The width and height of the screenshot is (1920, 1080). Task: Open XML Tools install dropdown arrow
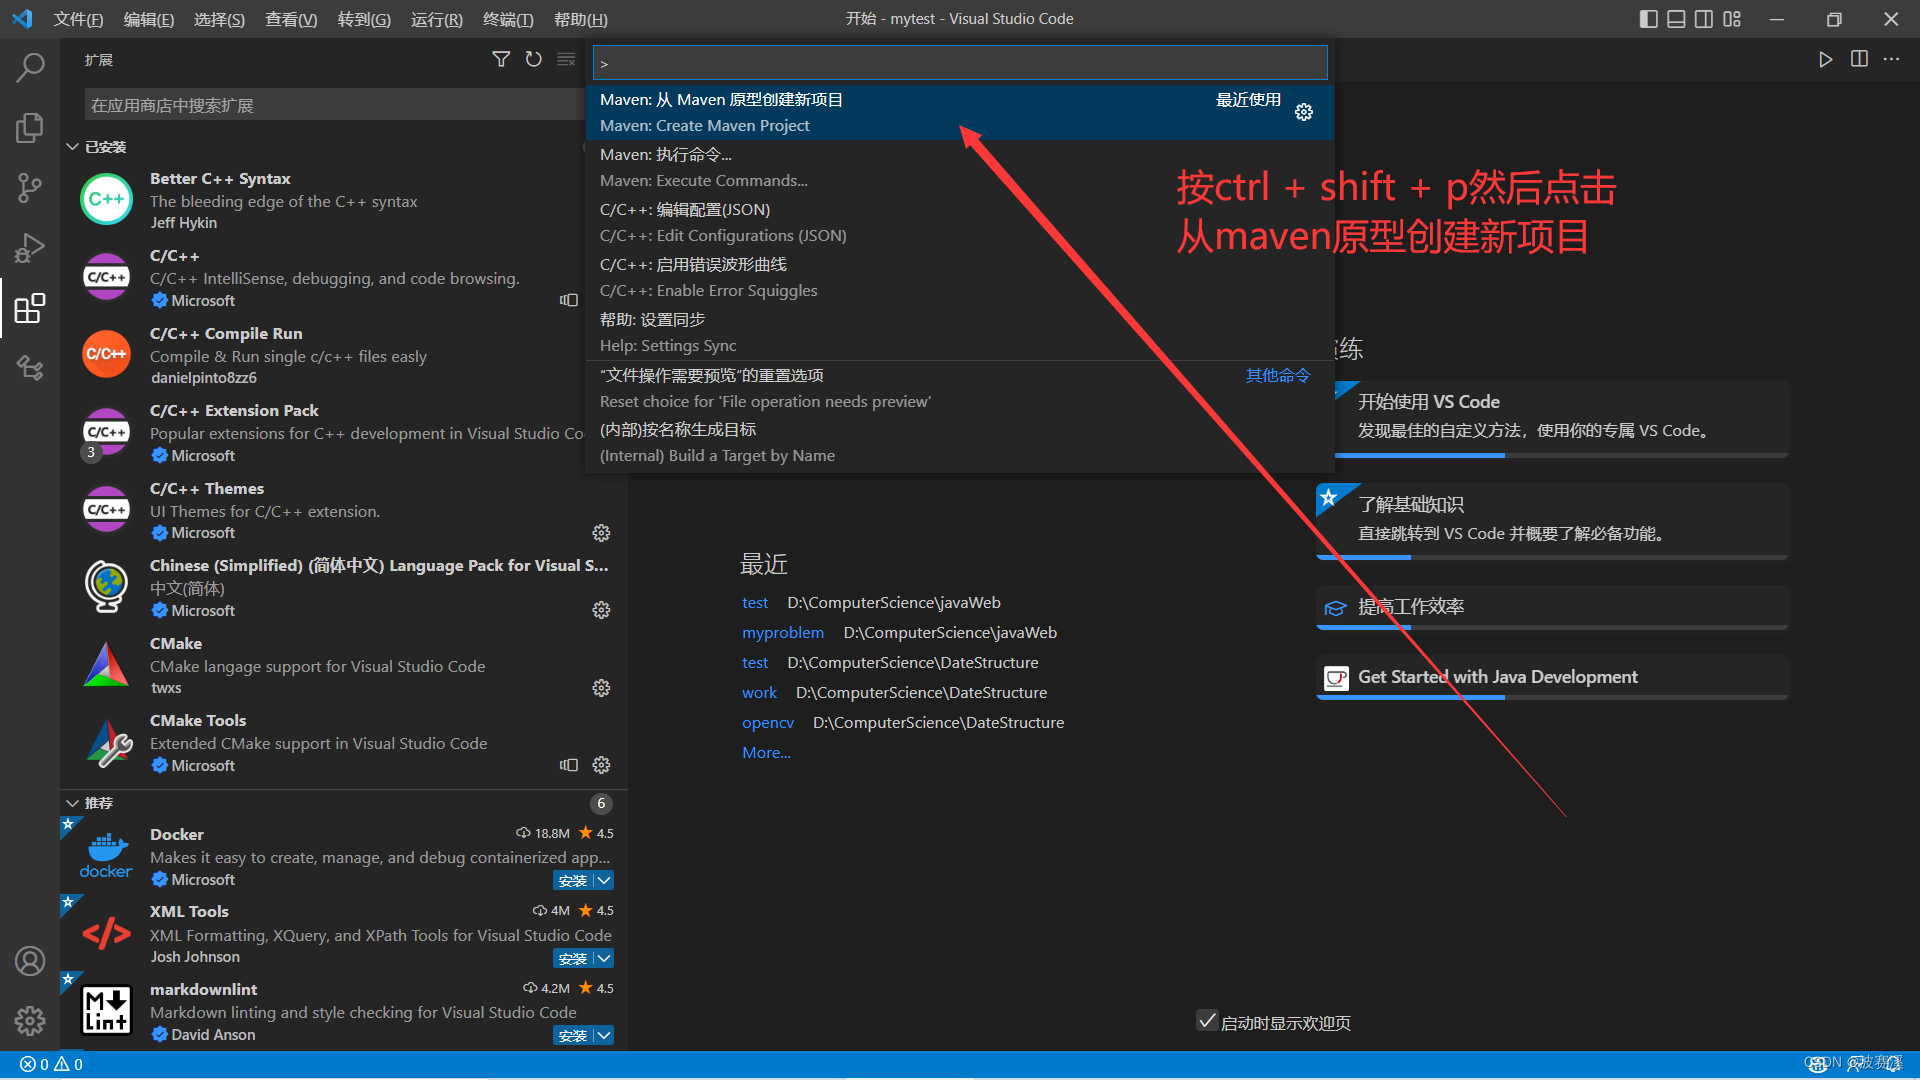point(604,959)
